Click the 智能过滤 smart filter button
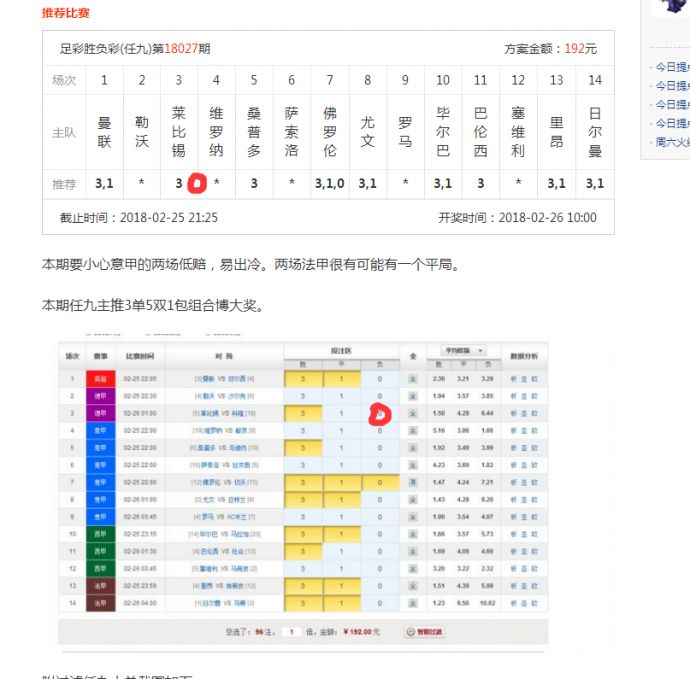Image resolution: width=690 pixels, height=679 pixels. point(424,632)
